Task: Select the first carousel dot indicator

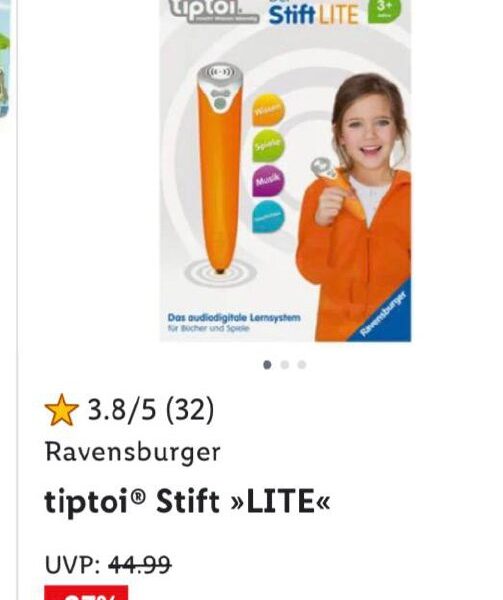Action: tap(267, 365)
